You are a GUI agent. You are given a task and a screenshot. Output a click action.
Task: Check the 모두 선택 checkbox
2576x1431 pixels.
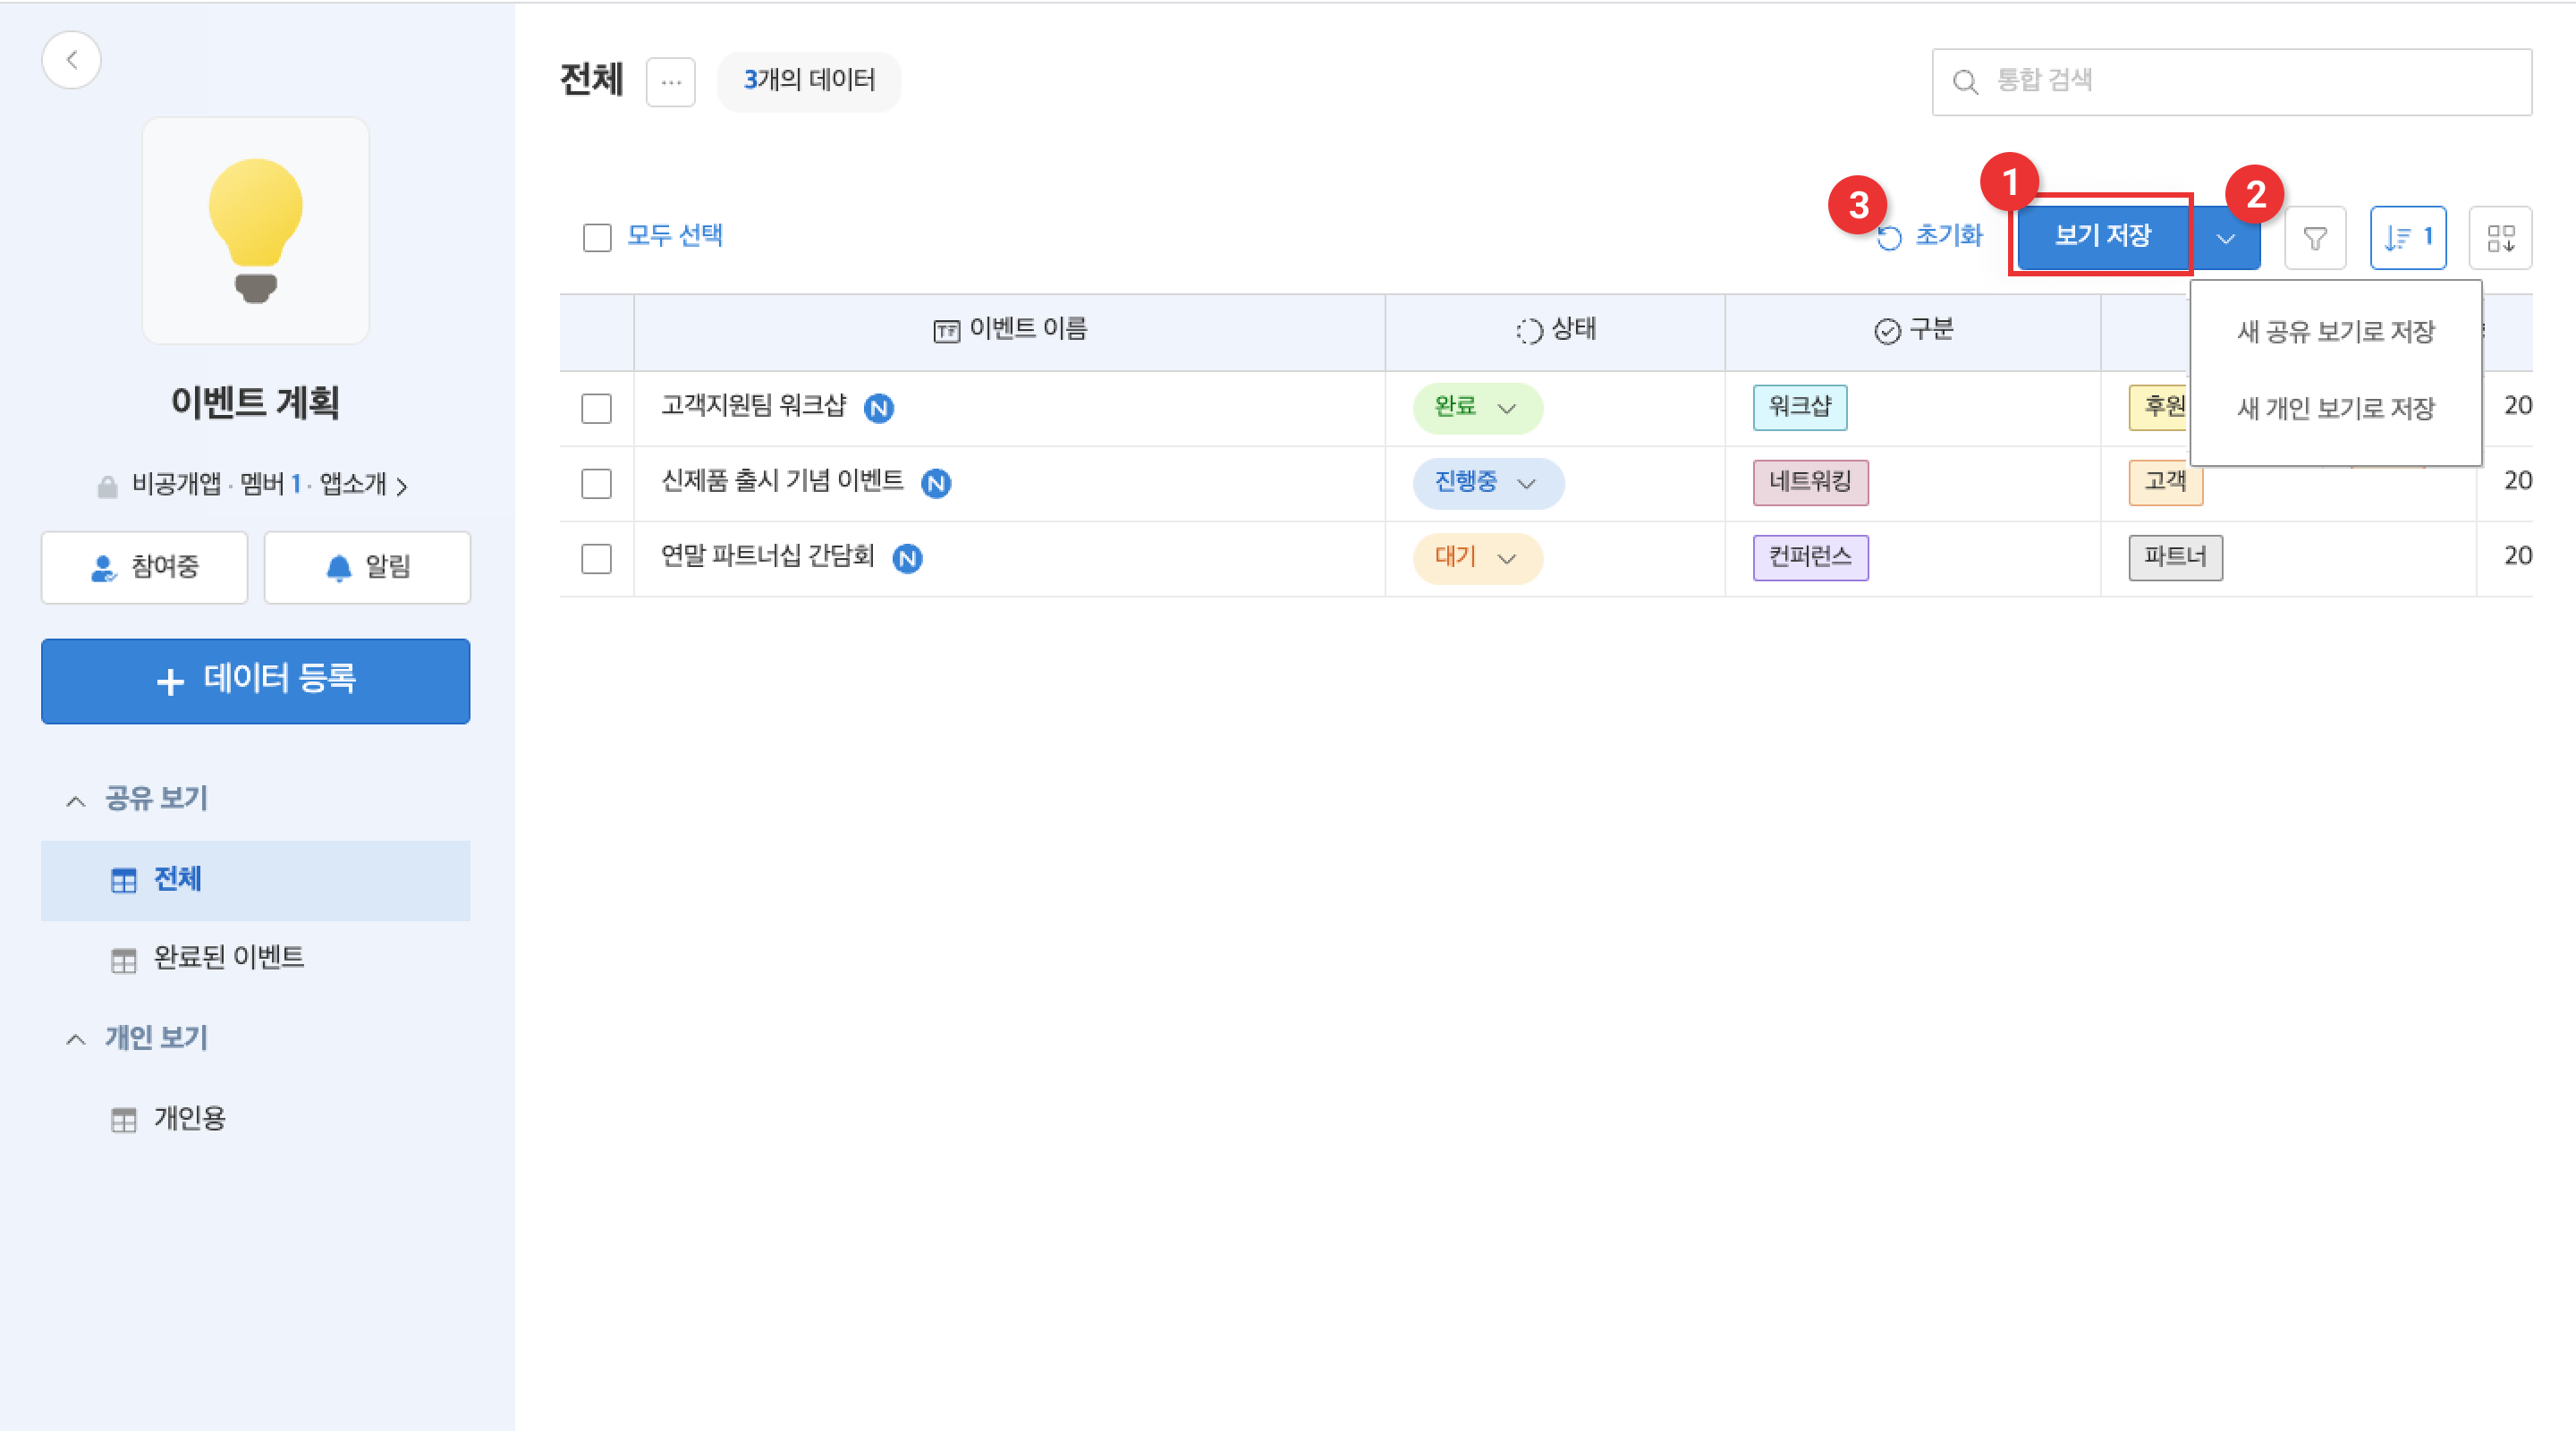(597, 238)
